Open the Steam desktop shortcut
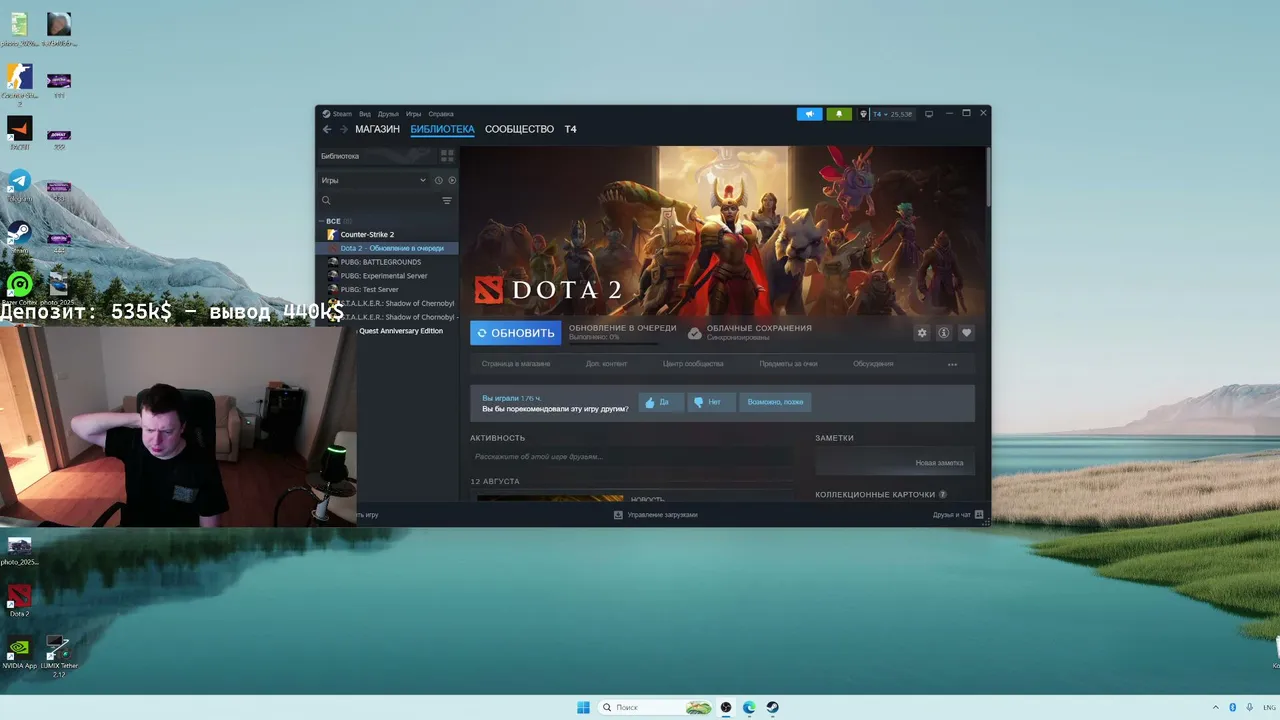This screenshot has width=1280, height=720. (x=19, y=237)
